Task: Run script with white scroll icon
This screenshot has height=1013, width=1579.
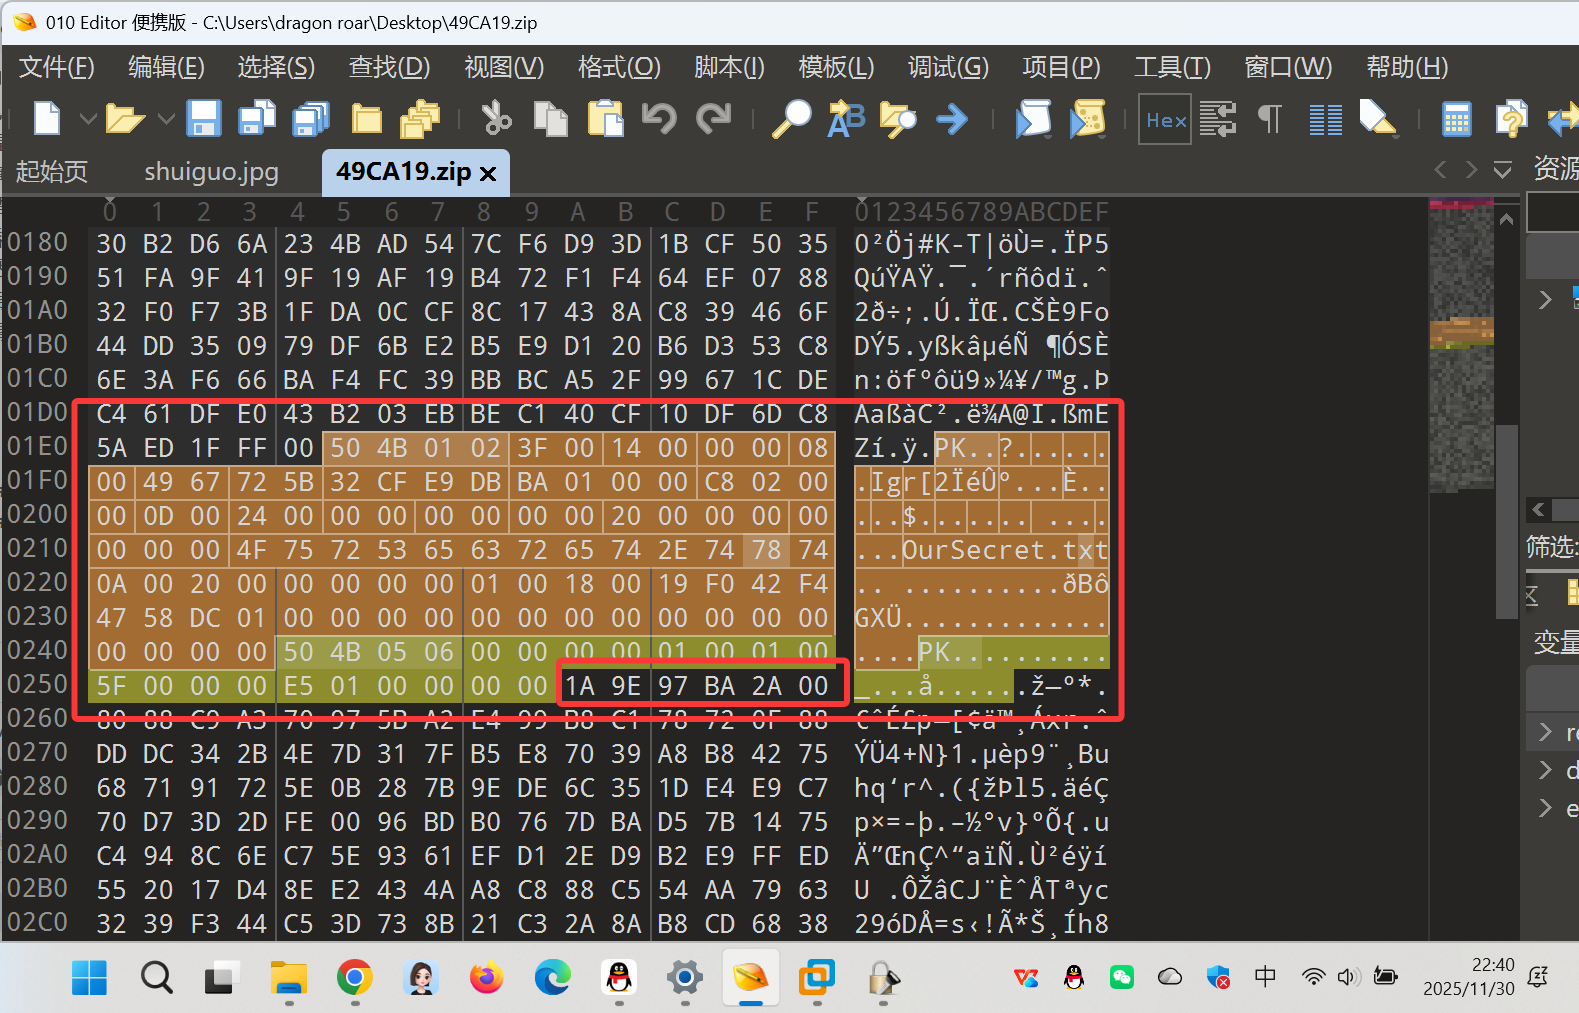Action: [1033, 119]
